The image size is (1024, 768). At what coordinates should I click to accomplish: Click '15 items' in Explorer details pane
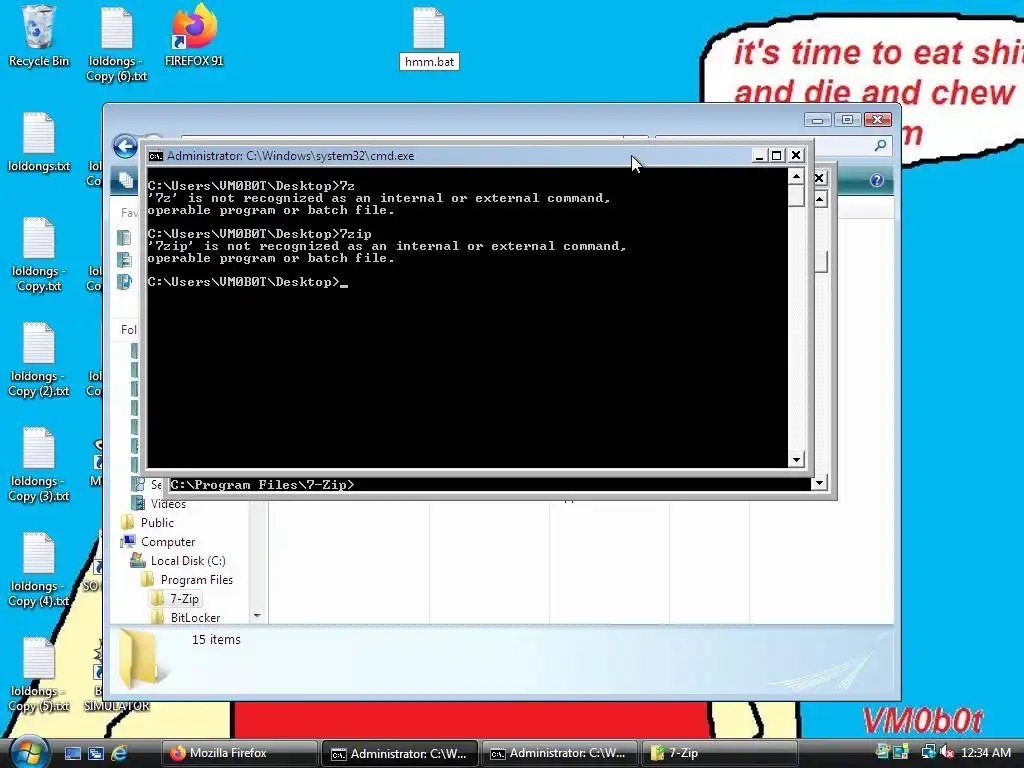point(216,639)
